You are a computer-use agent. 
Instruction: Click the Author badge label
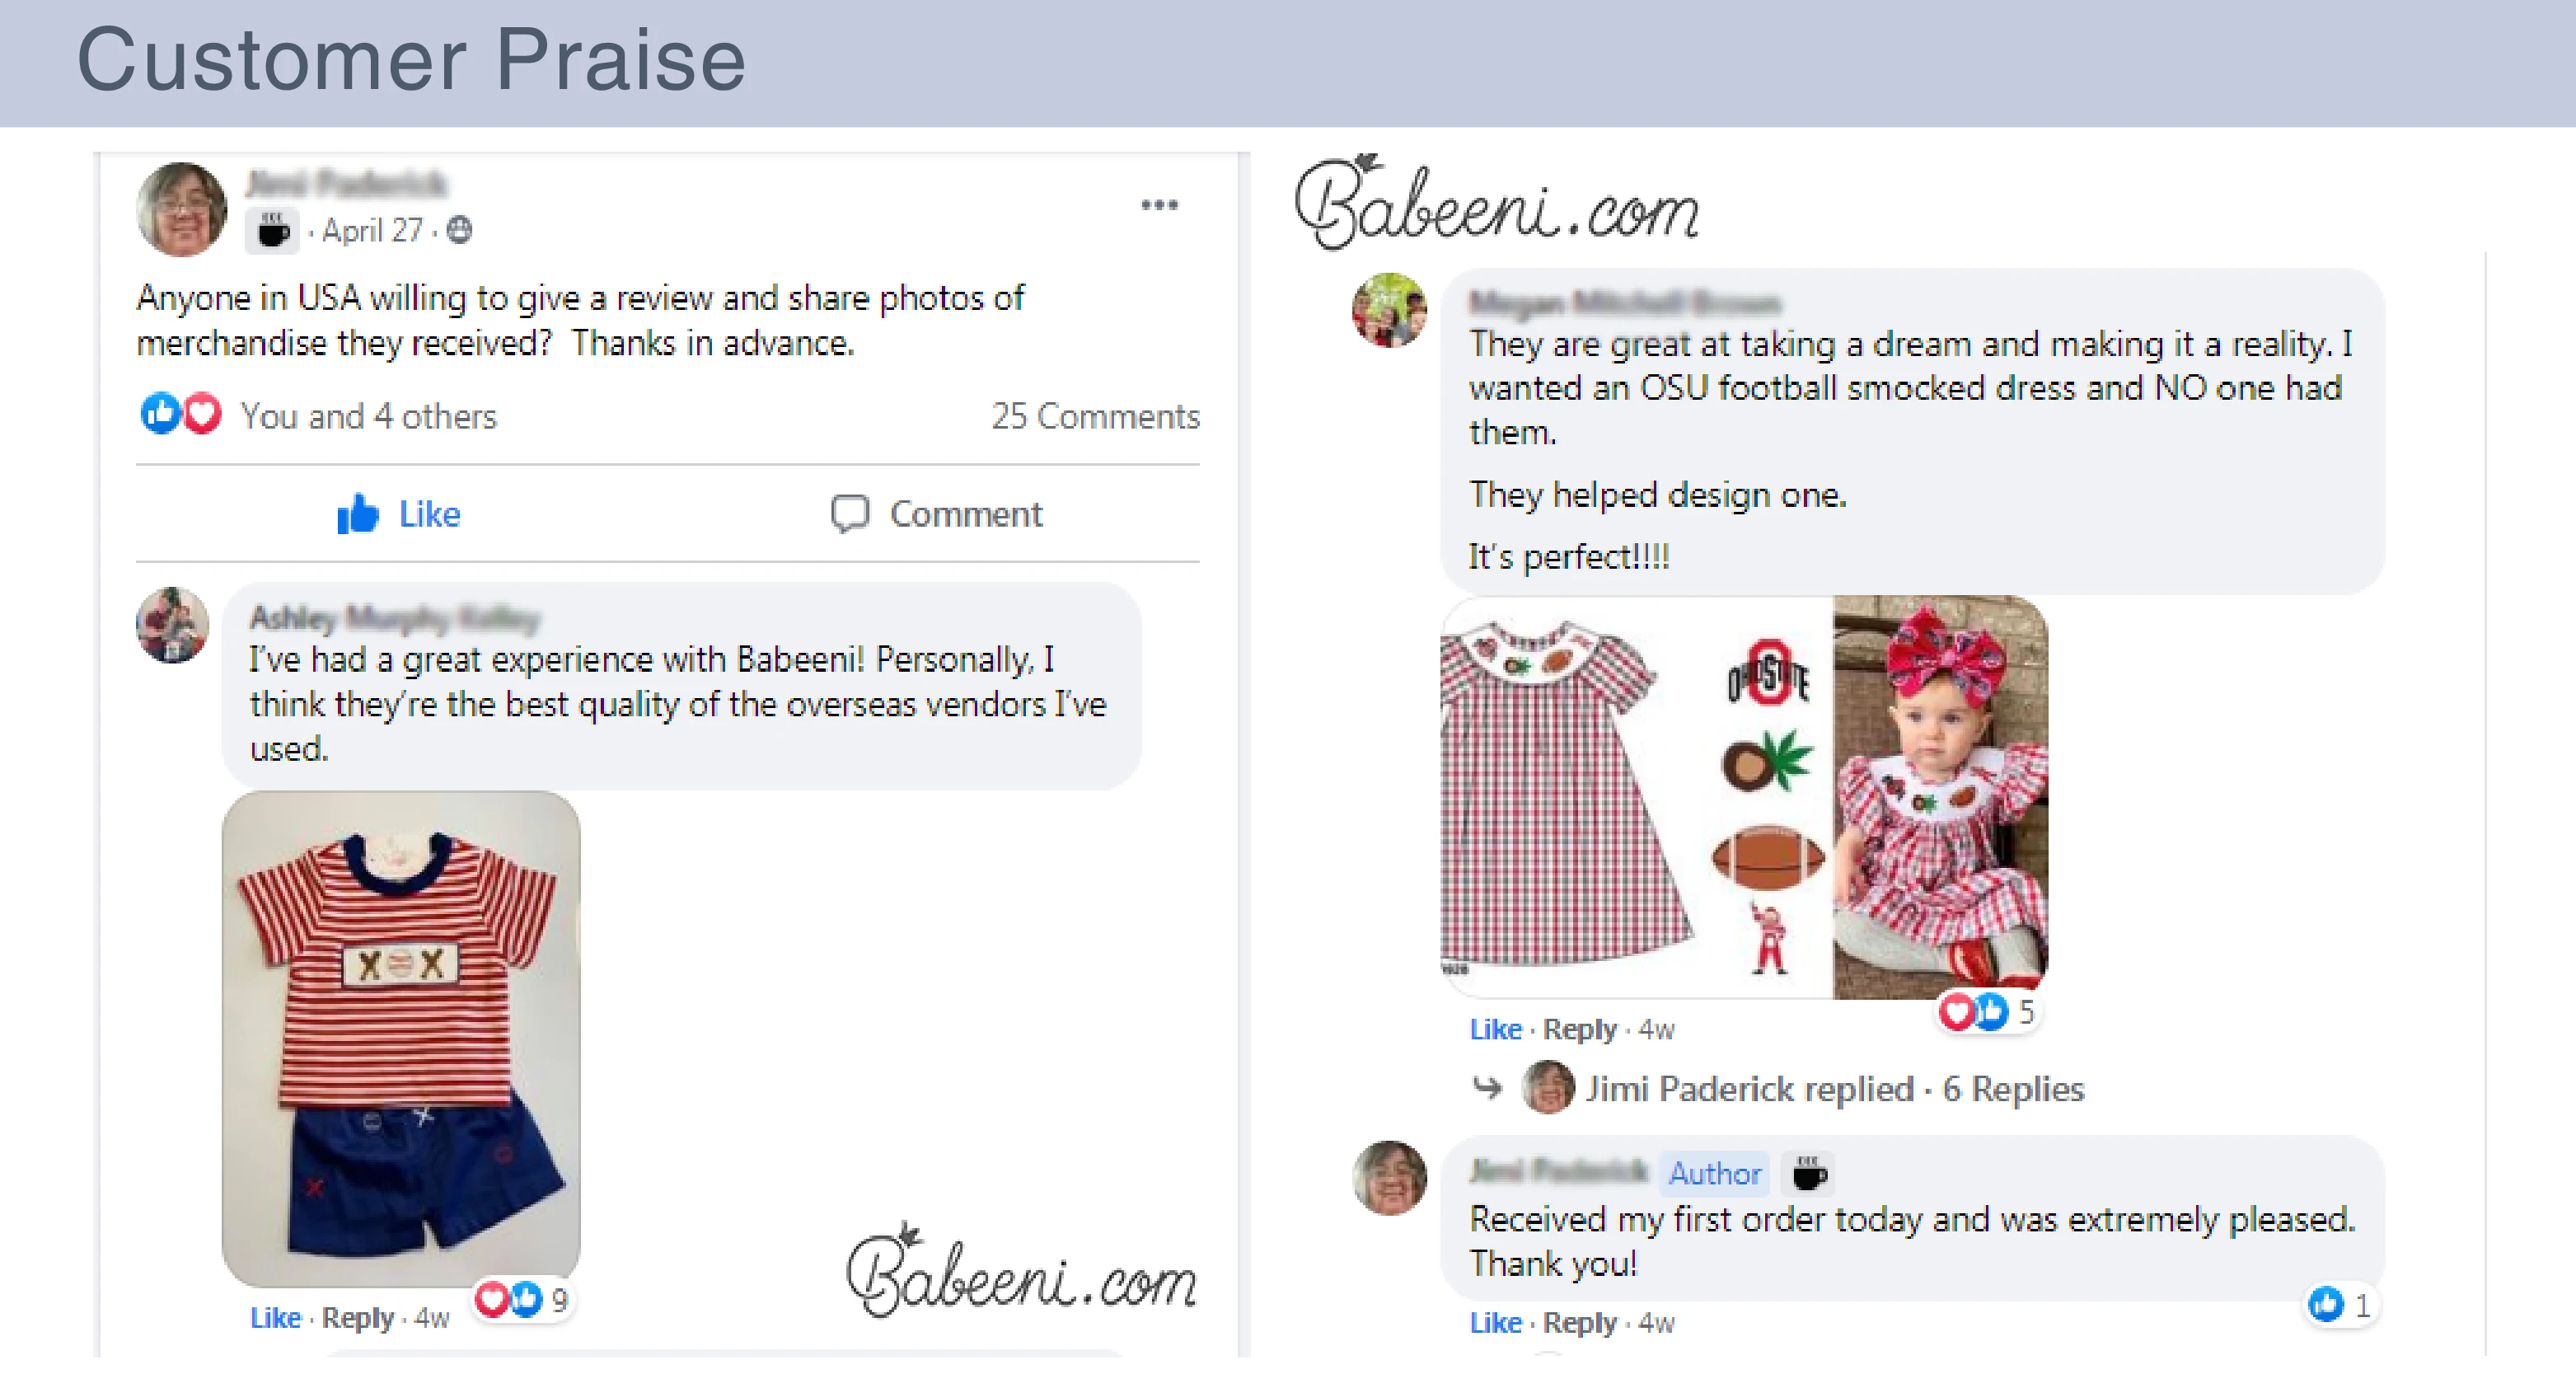[x=1714, y=1173]
